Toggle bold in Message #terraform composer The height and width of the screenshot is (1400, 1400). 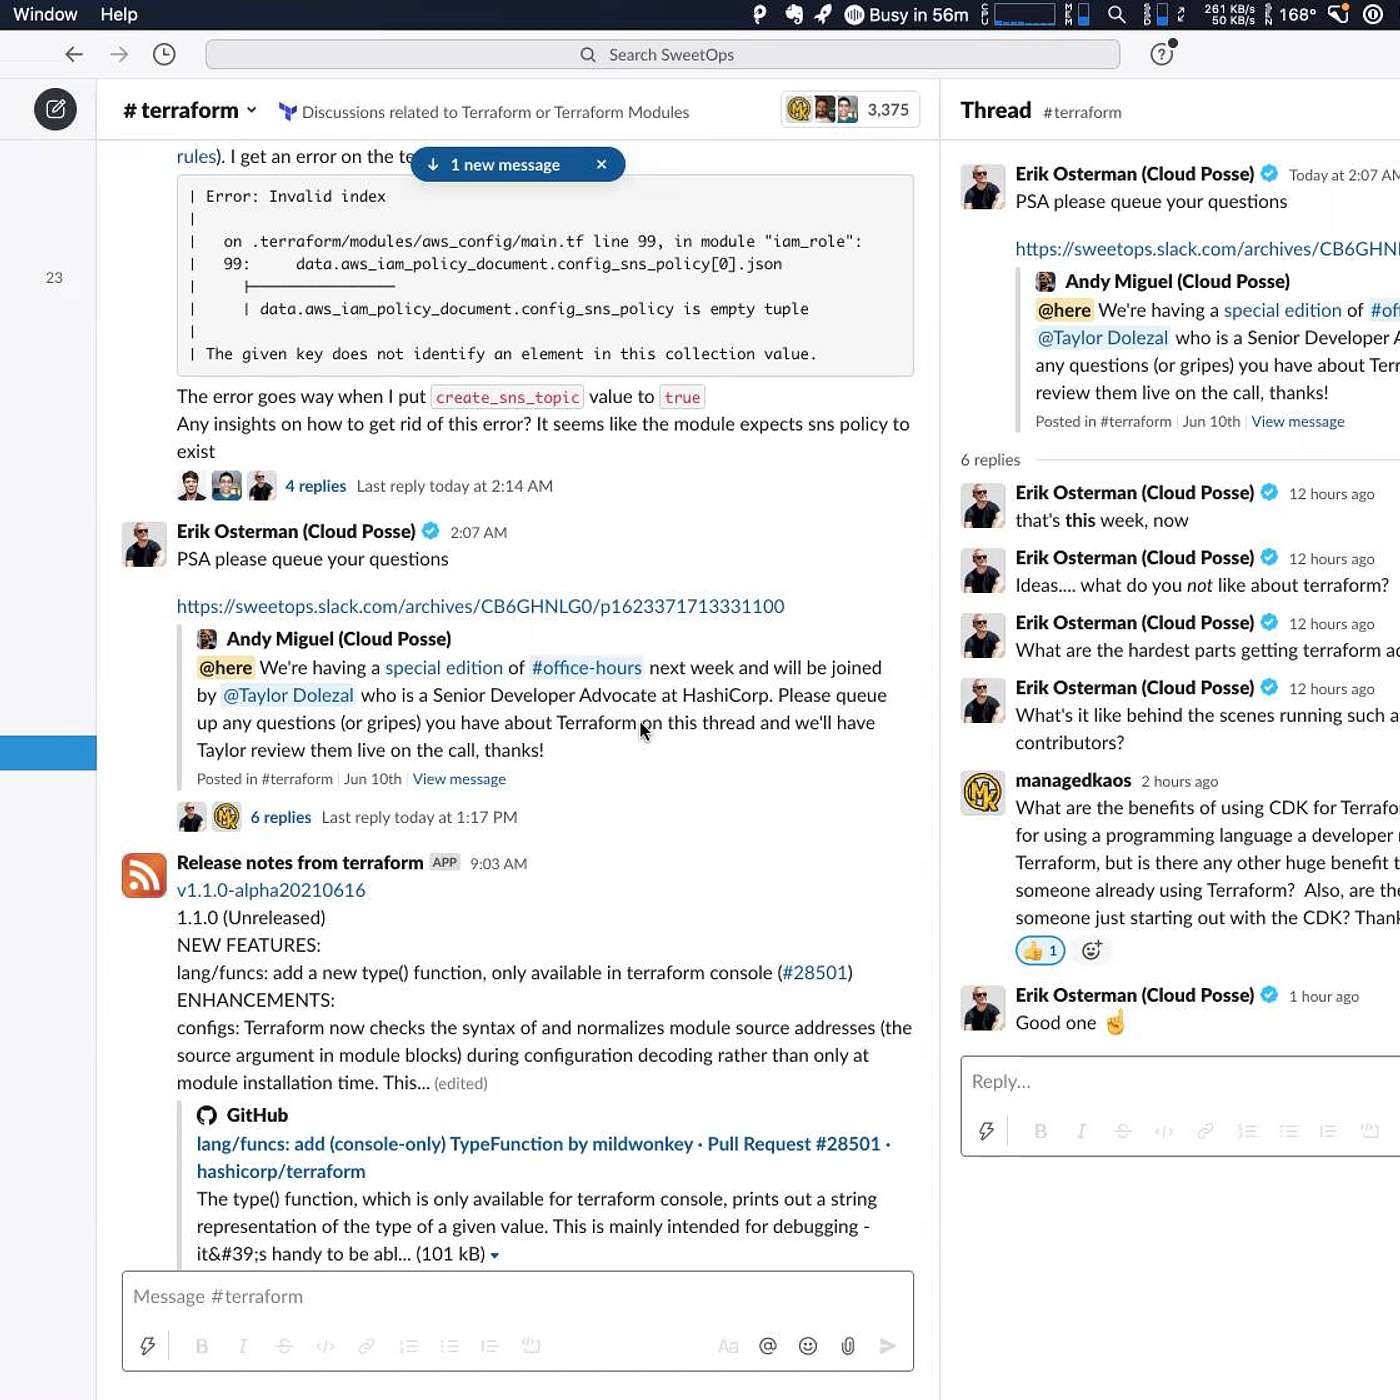coord(202,1346)
